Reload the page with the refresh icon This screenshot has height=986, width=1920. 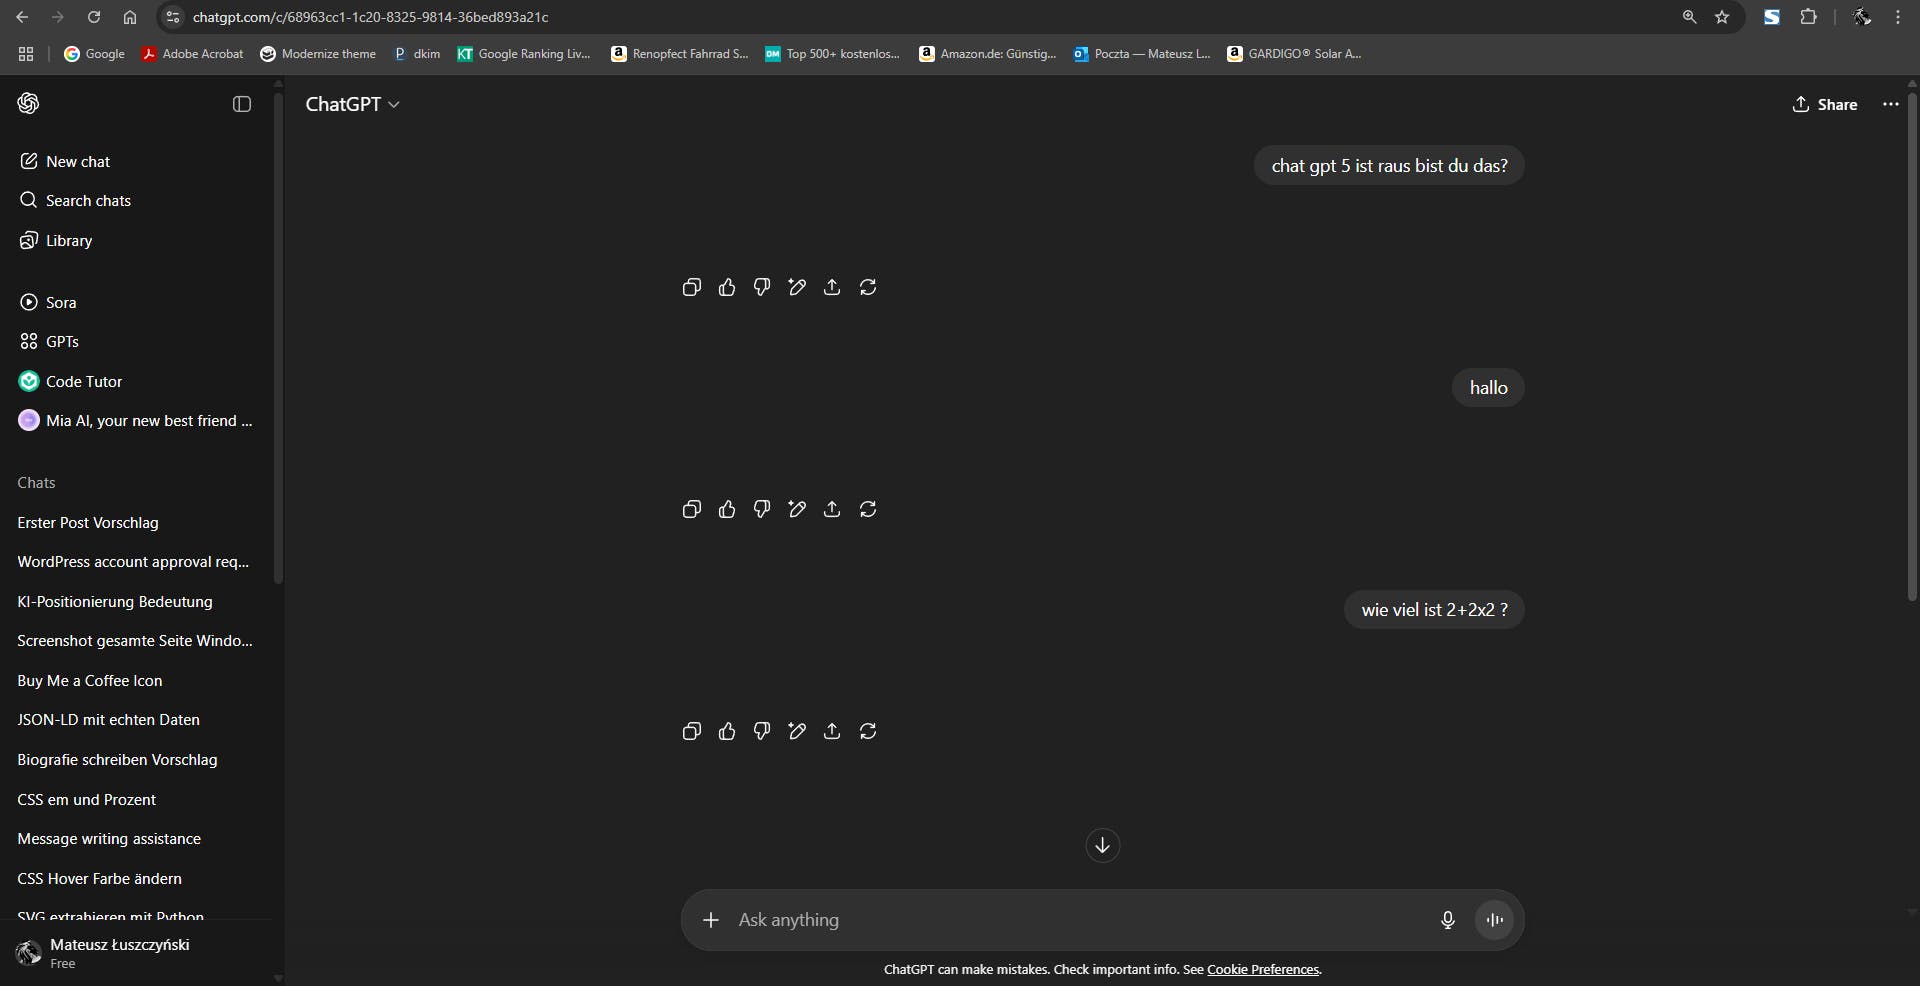coord(94,17)
